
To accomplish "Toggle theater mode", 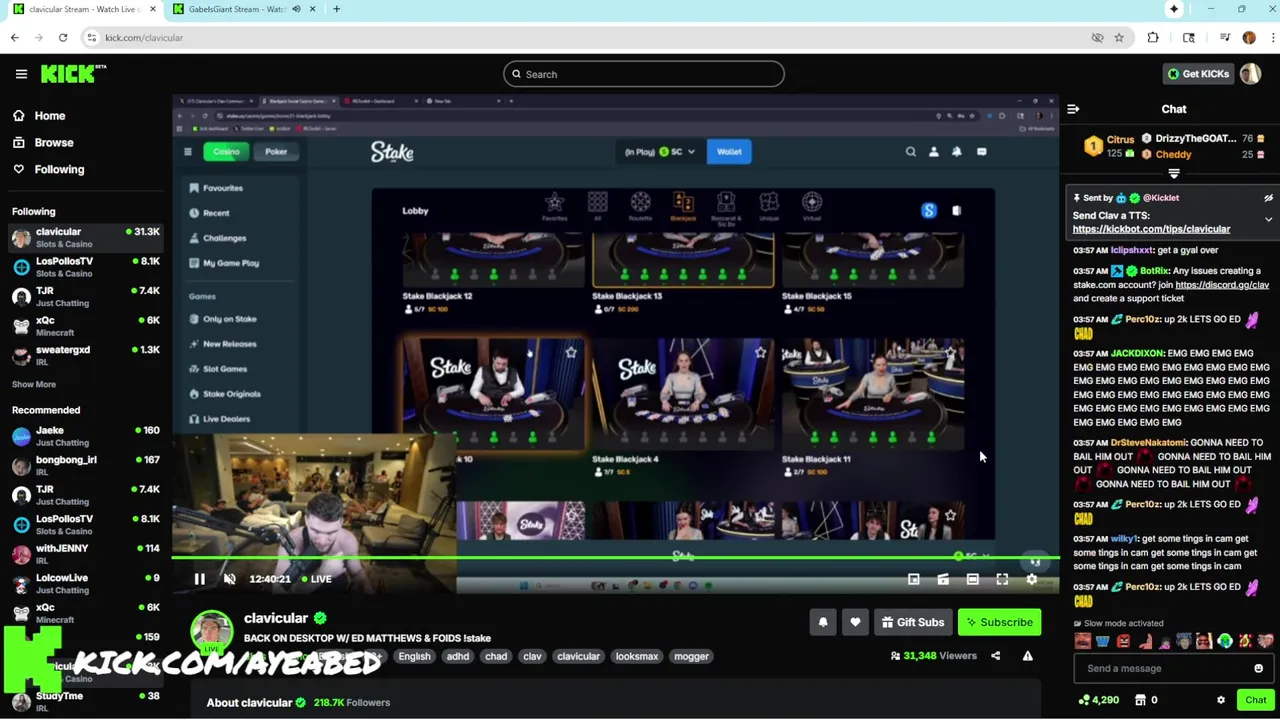I will click(x=972, y=579).
